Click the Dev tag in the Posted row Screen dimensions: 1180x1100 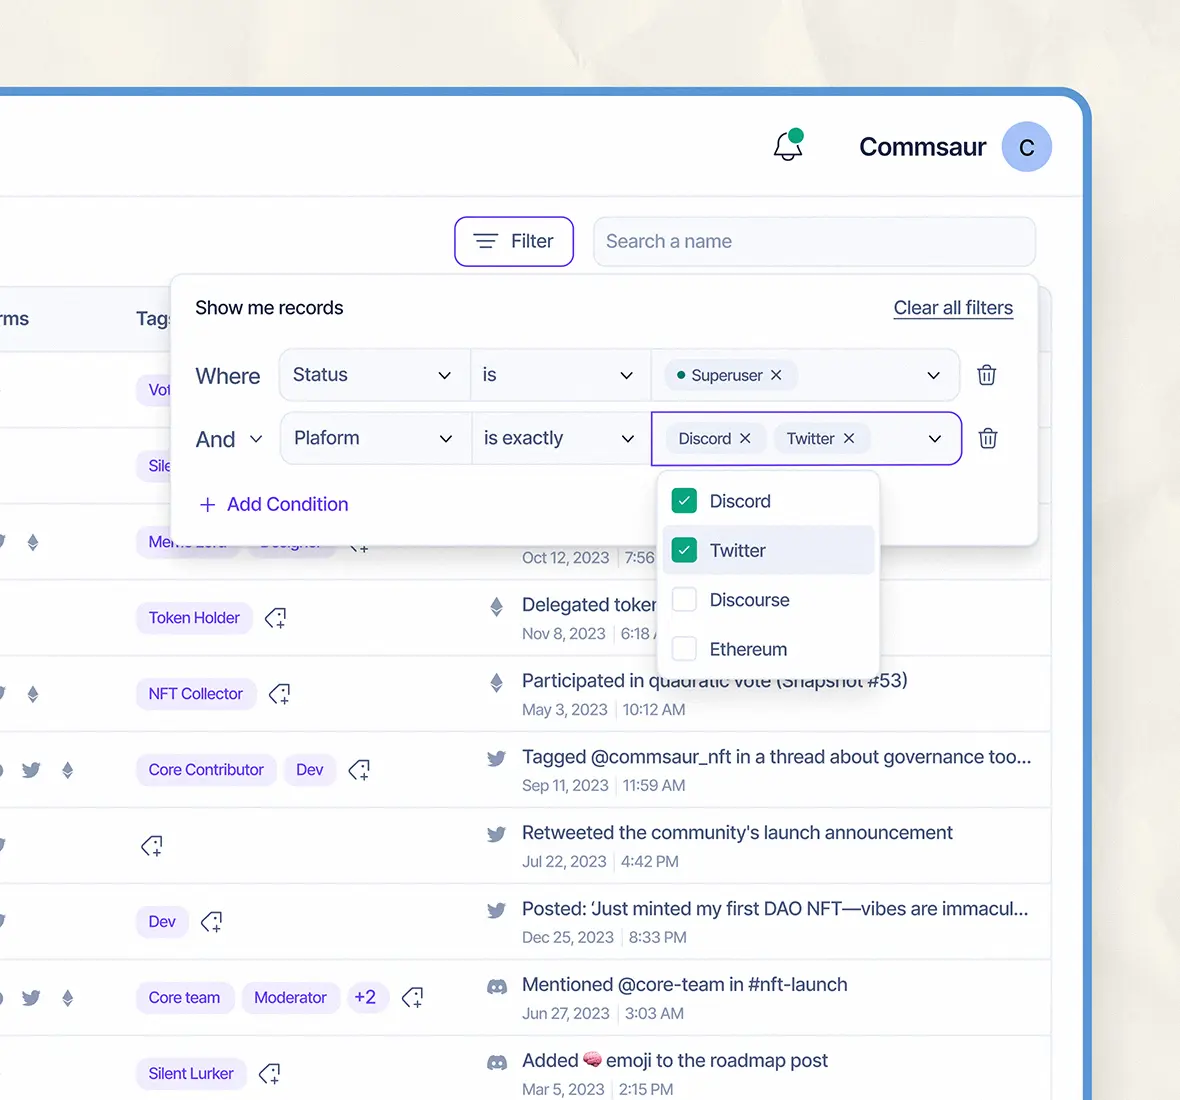(x=162, y=922)
